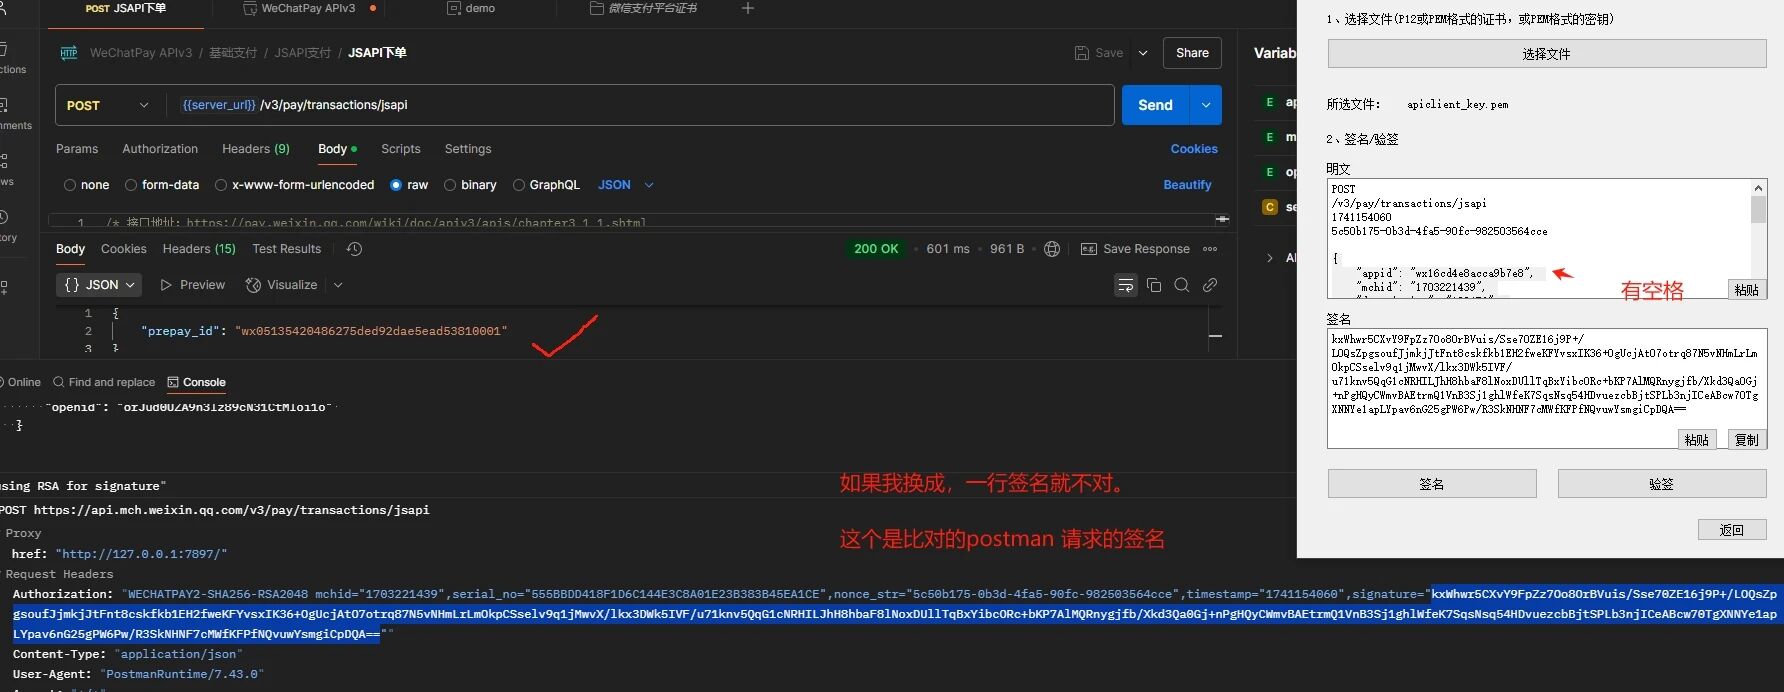Open the raw body JSON type dropdown

pyautogui.click(x=626, y=185)
